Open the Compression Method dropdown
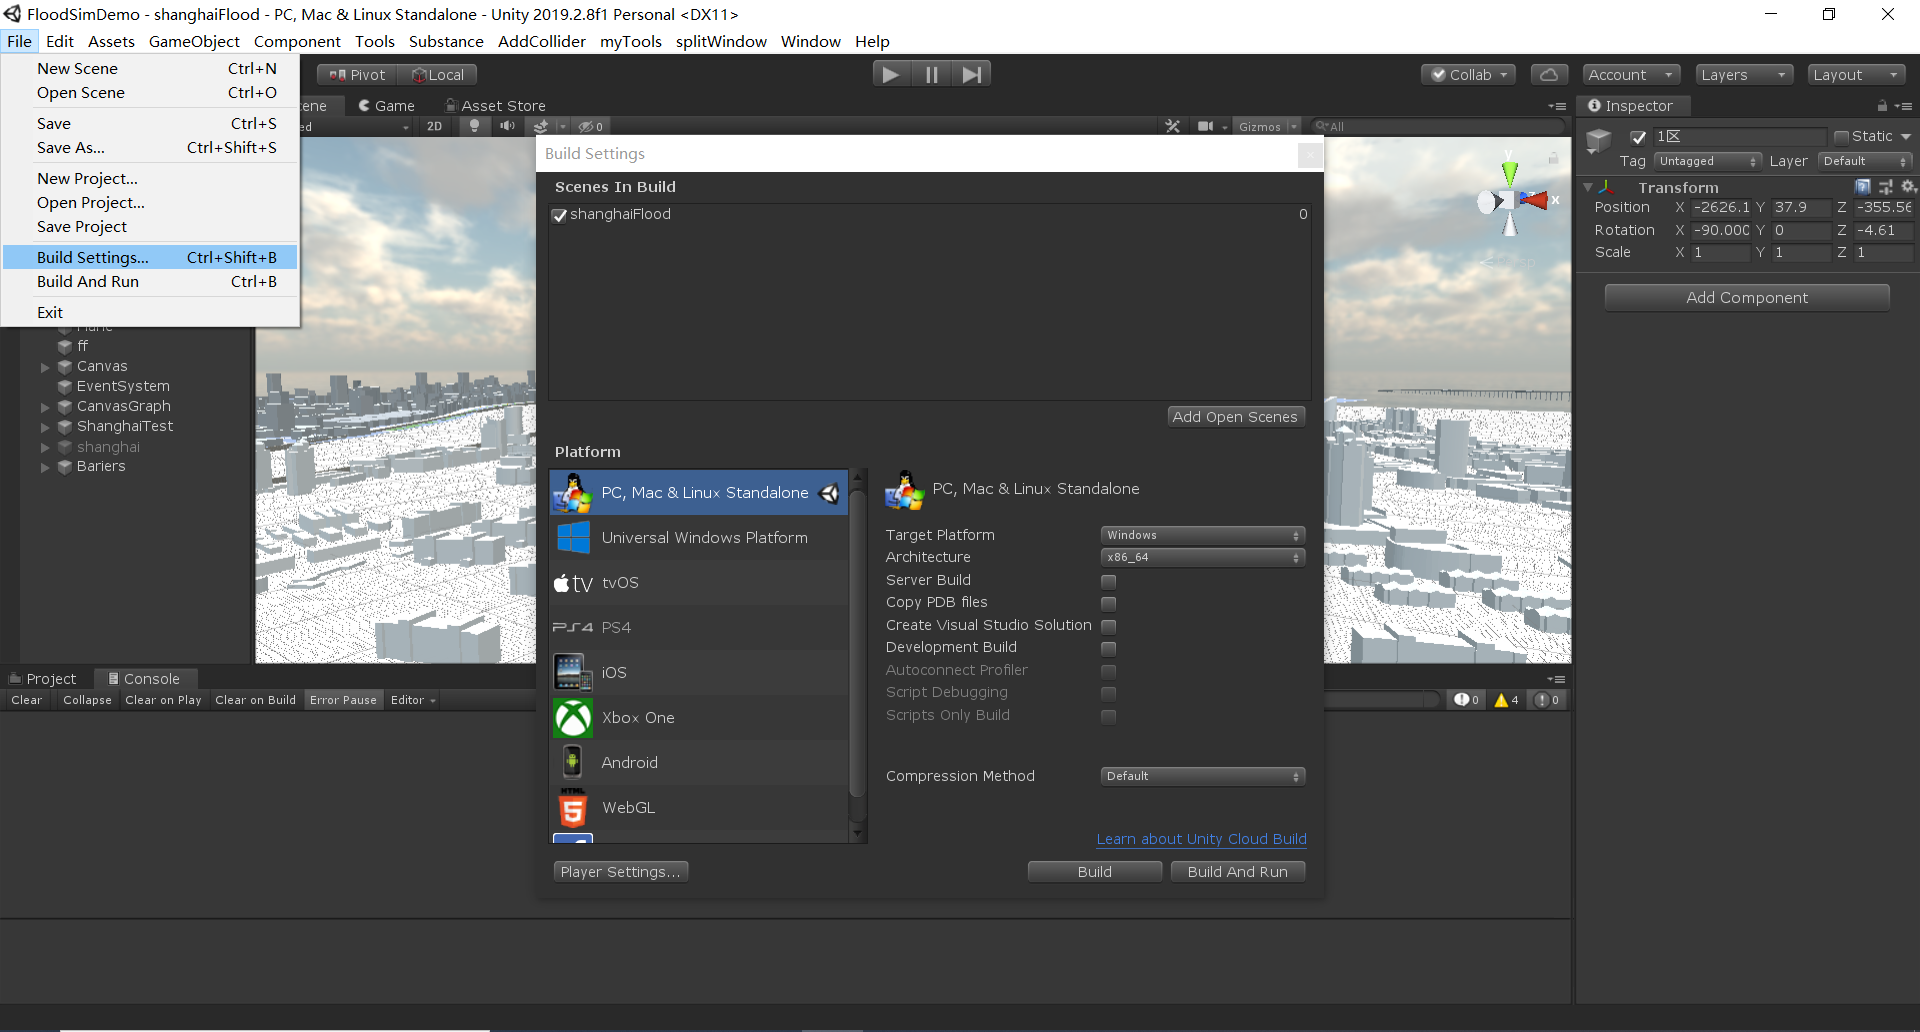Viewport: 1920px width, 1032px height. (1203, 776)
